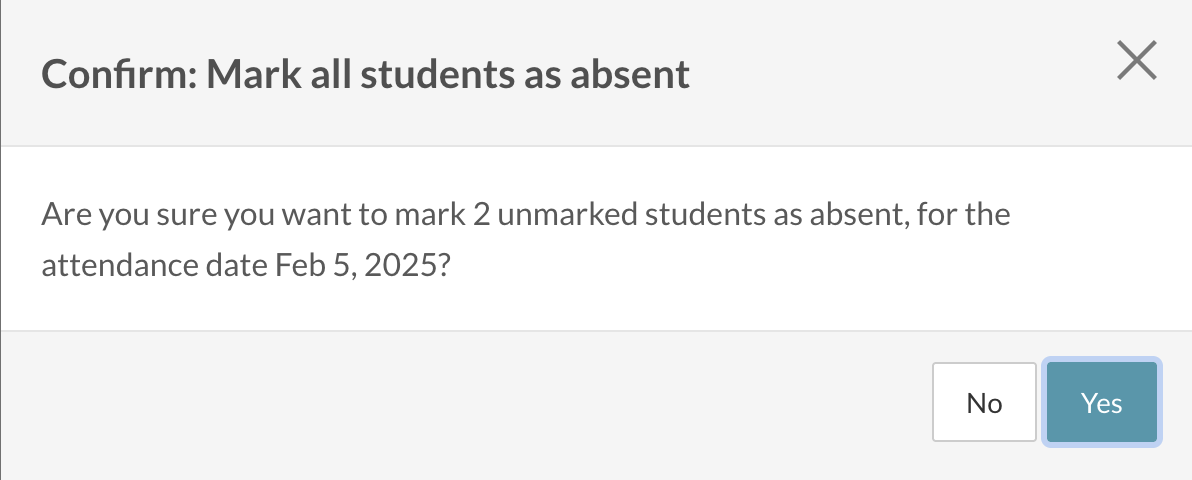The image size is (1192, 480).
Task: Click the blank header area beside the title
Action: click(900, 75)
